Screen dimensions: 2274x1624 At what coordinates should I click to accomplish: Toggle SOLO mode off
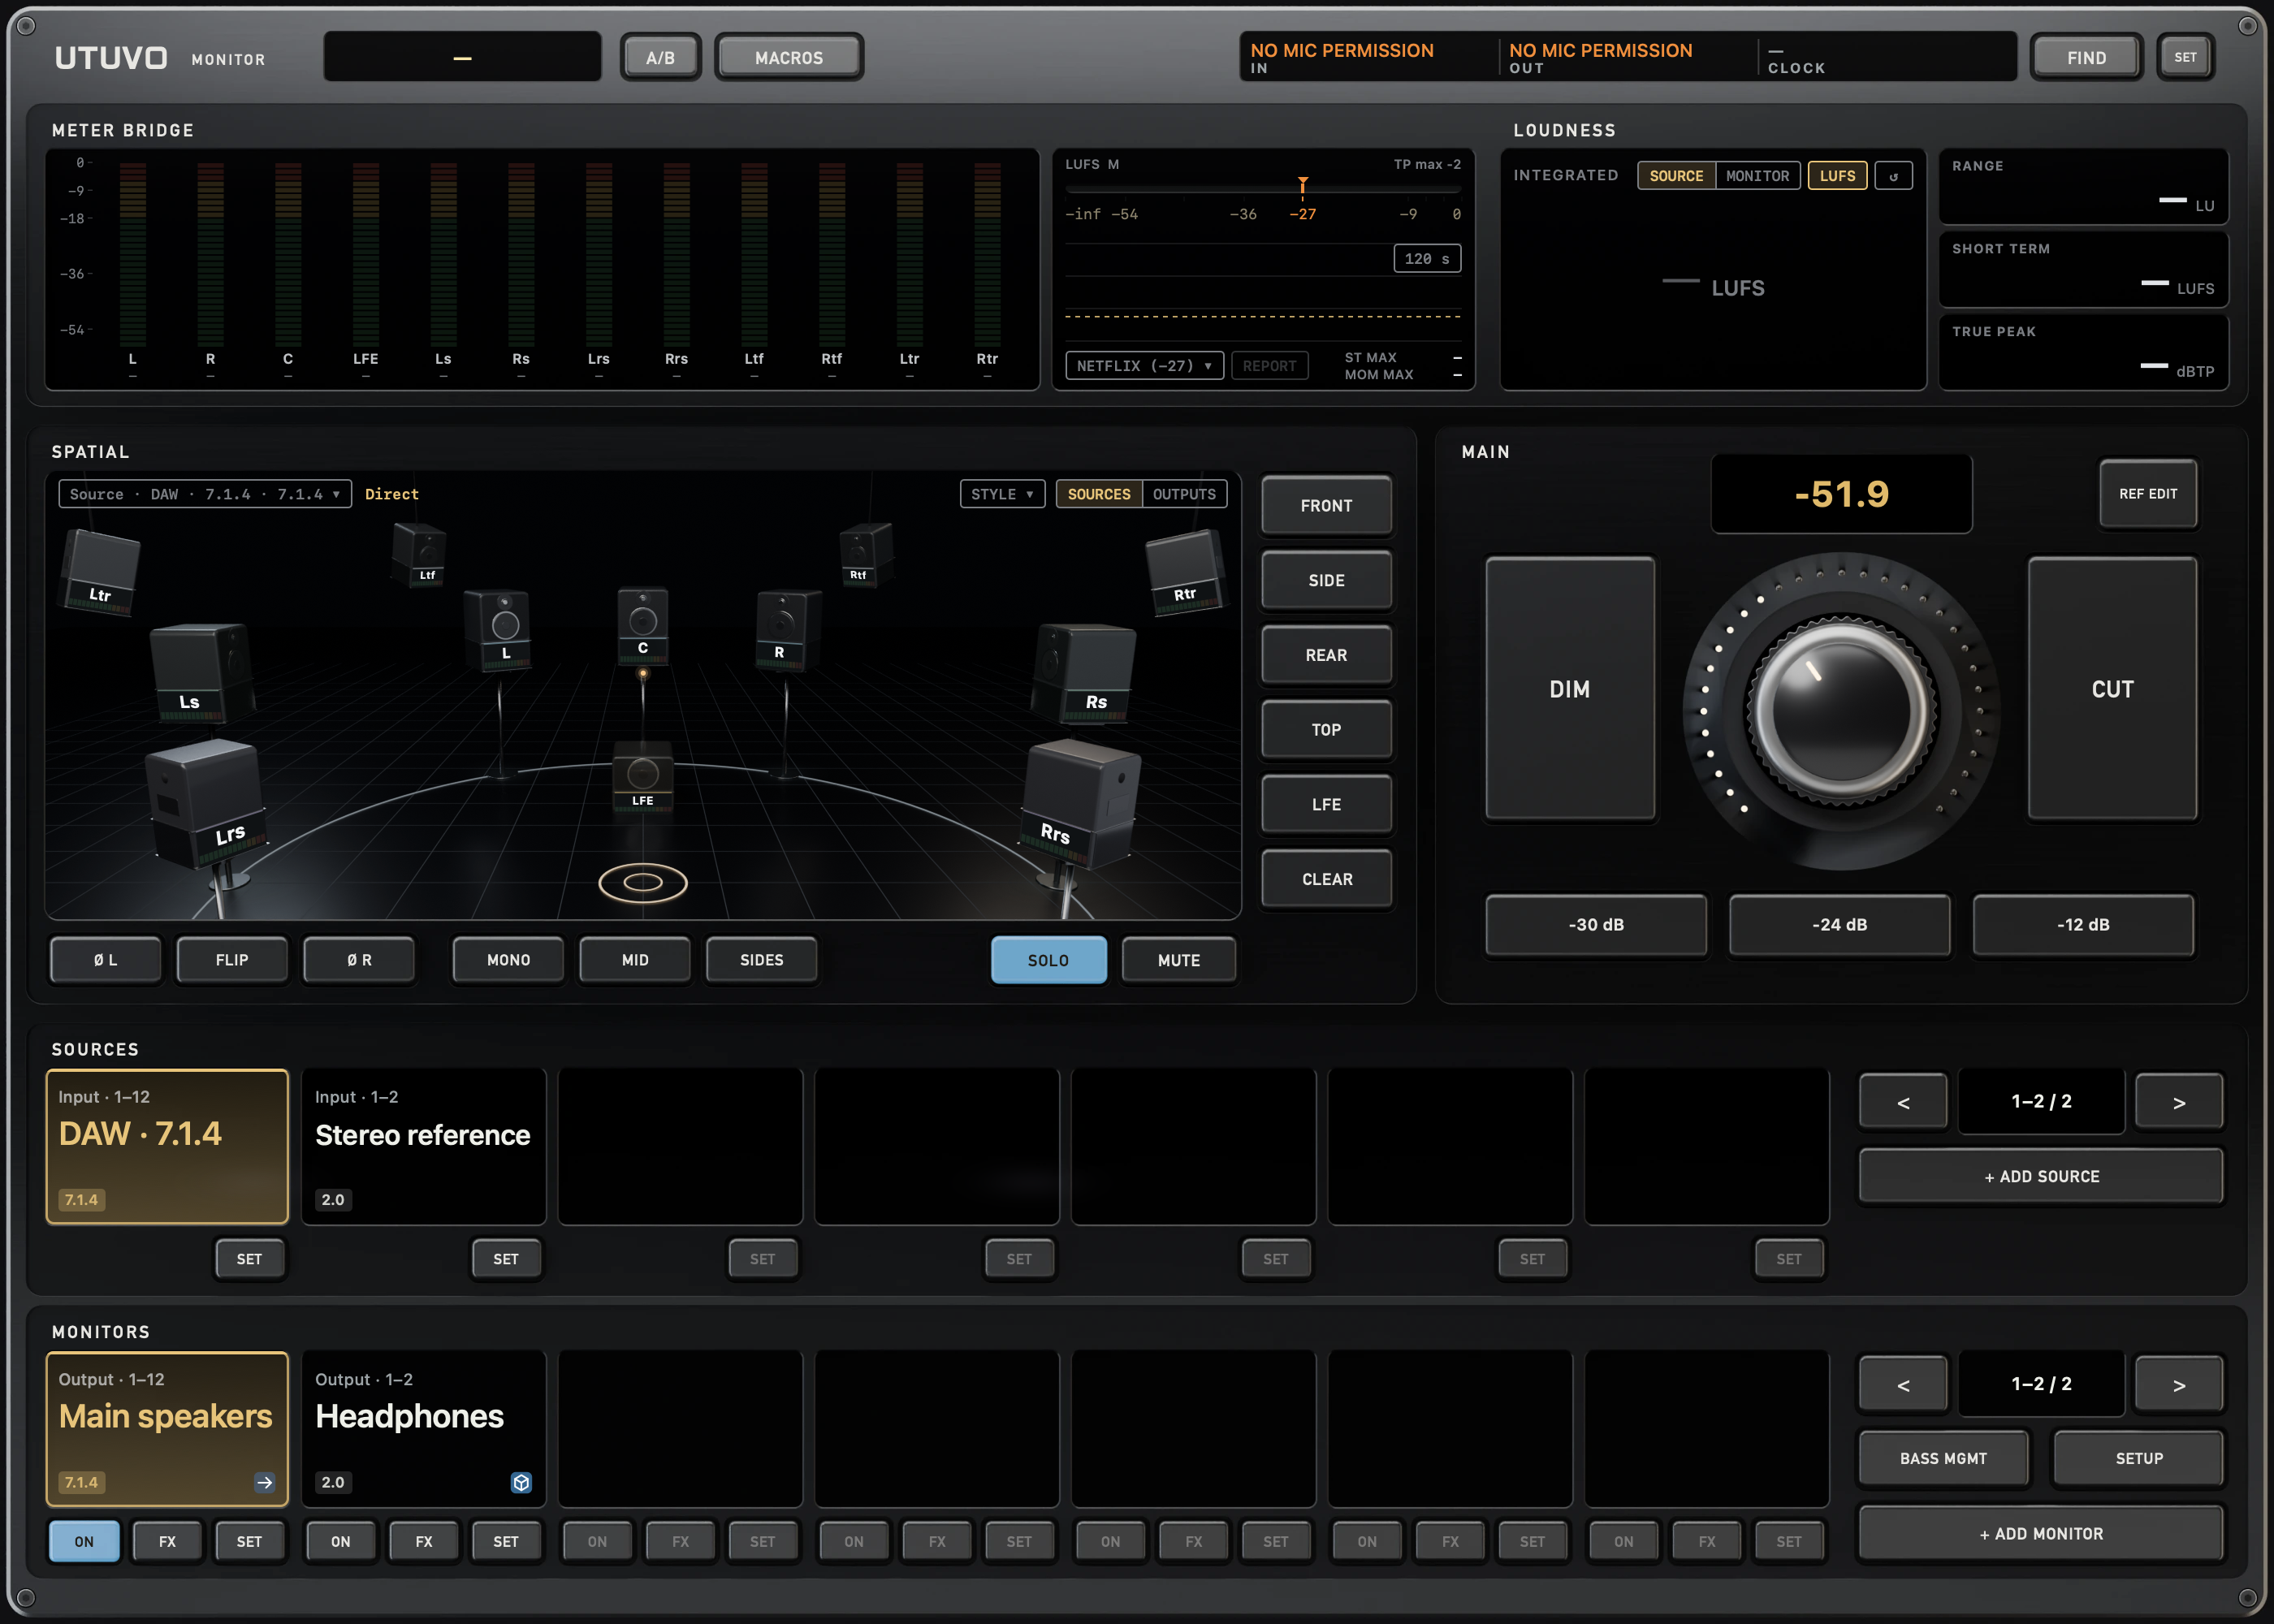pyautogui.click(x=1049, y=960)
